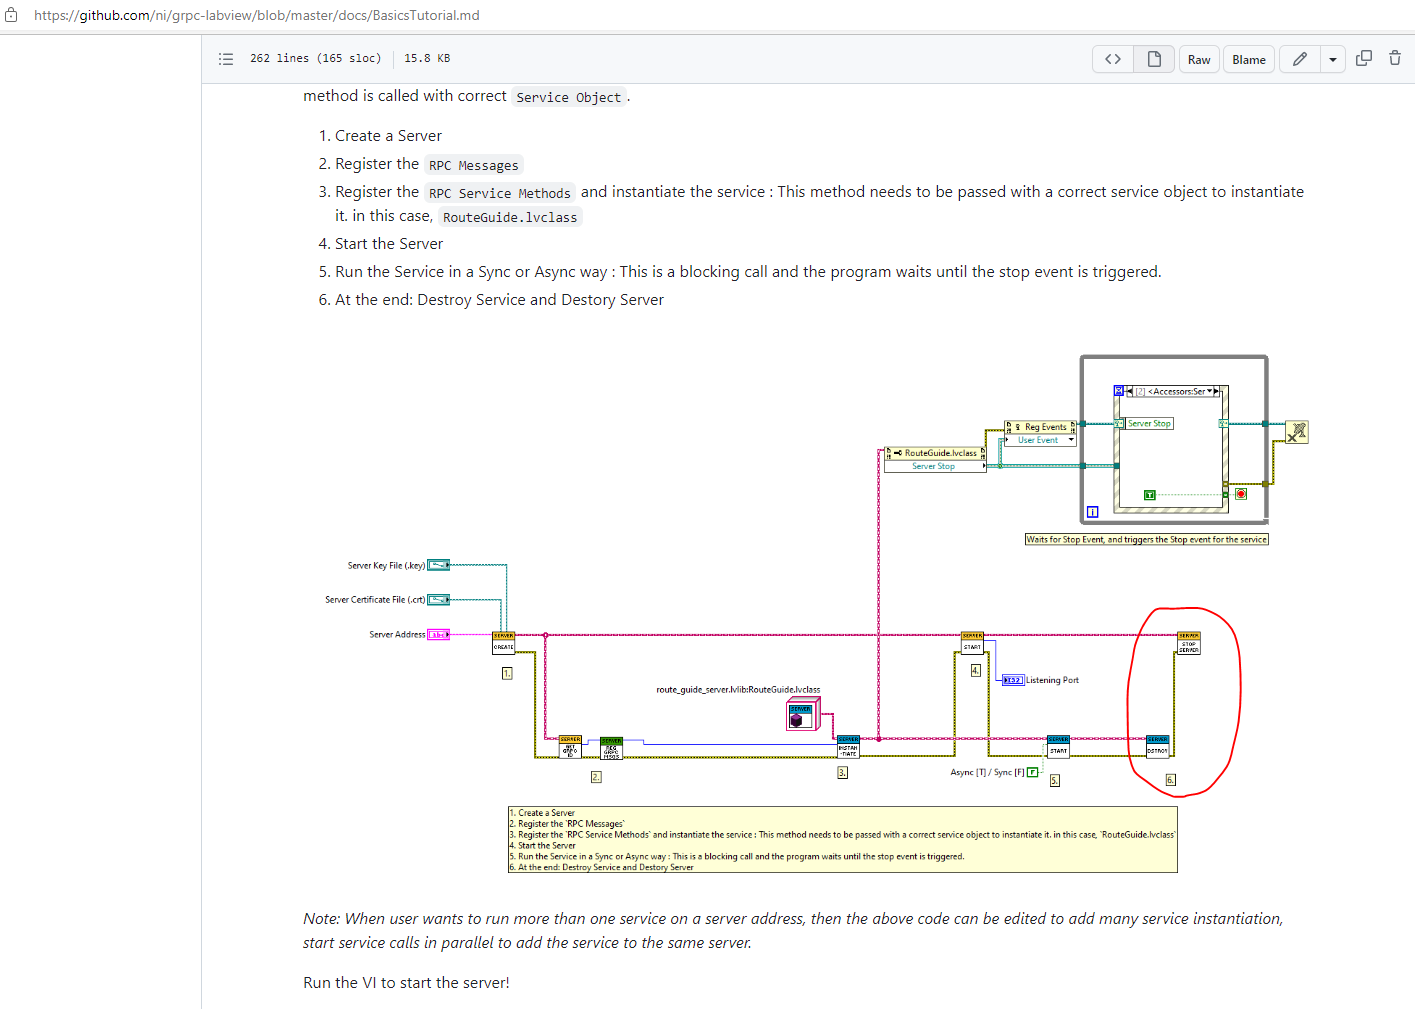Click the source code <> view icon
The image size is (1415, 1009).
click(x=1112, y=59)
